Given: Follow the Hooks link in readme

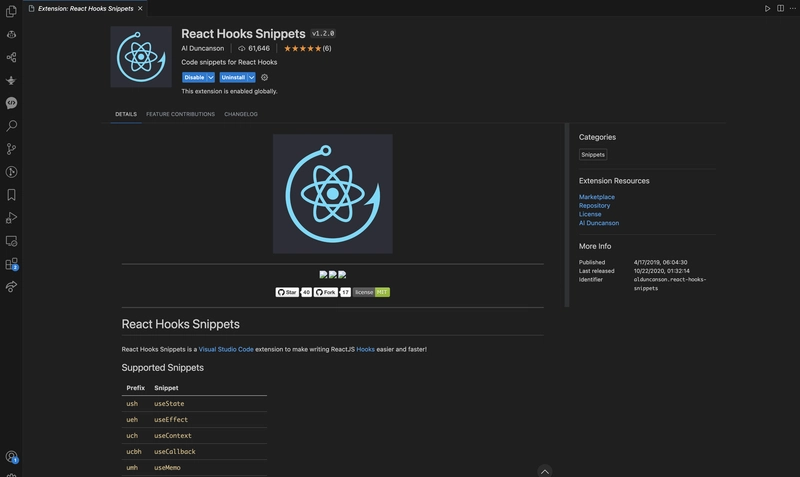Looking at the screenshot, I should (365, 349).
